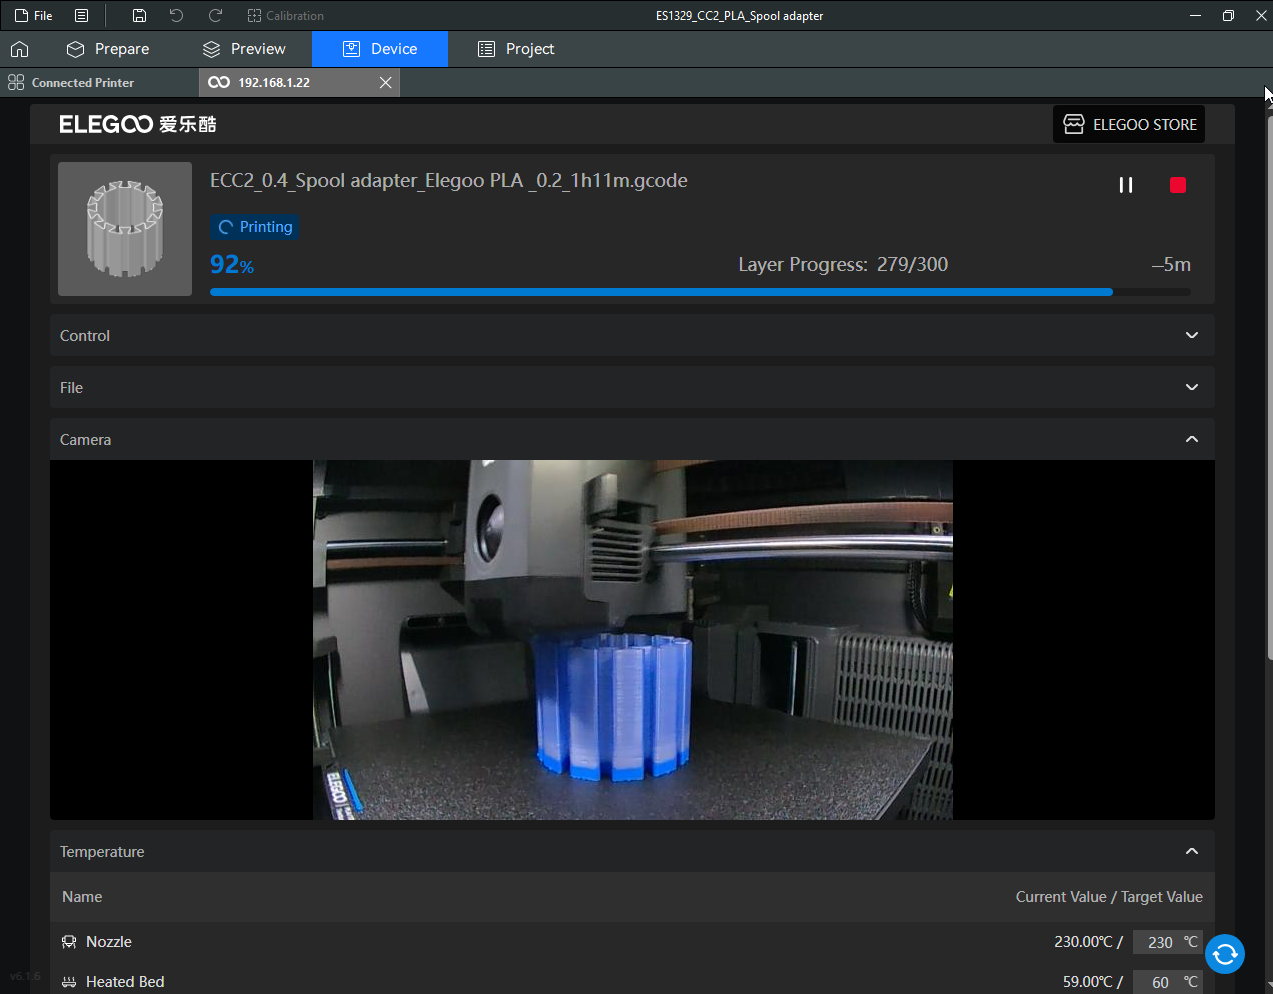Open the Connected Printer list

pos(71,83)
